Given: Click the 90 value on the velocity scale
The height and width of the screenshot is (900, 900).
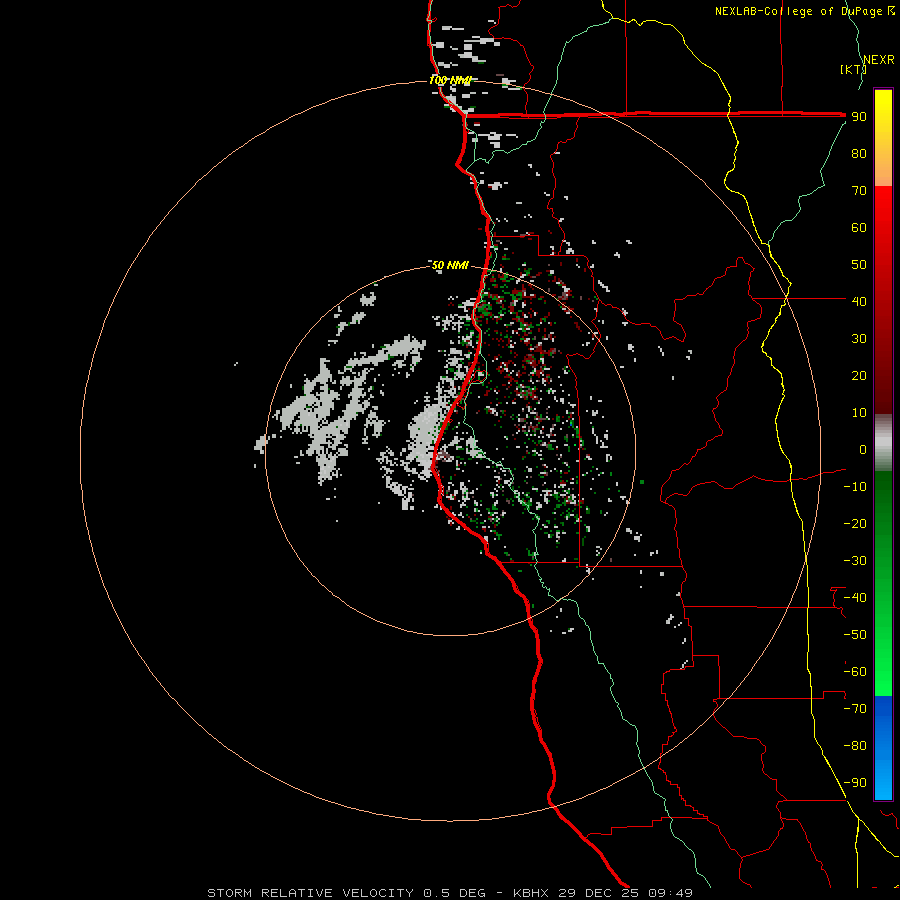Looking at the screenshot, I should point(859,117).
